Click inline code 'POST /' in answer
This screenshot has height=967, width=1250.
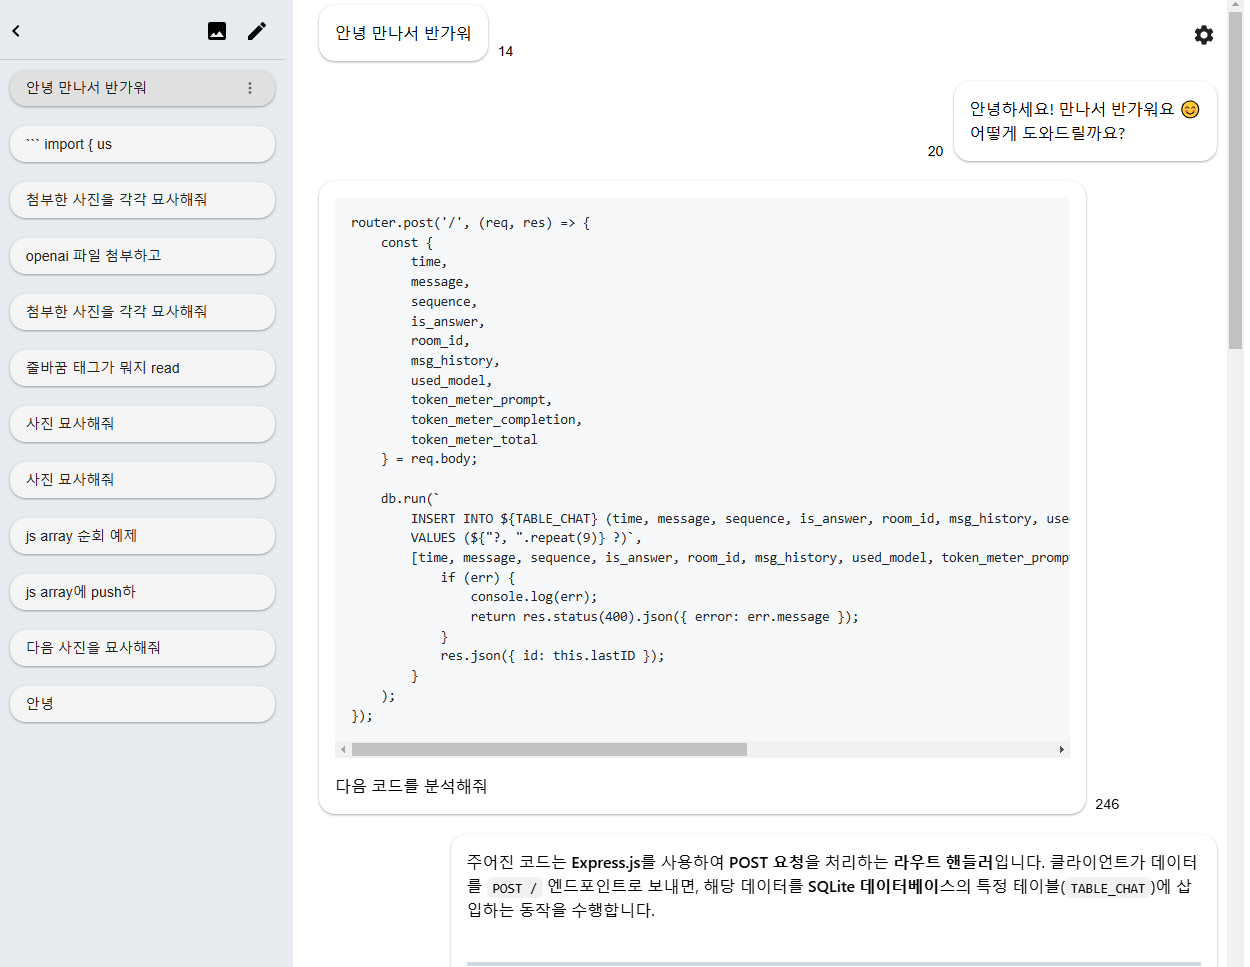[514, 888]
